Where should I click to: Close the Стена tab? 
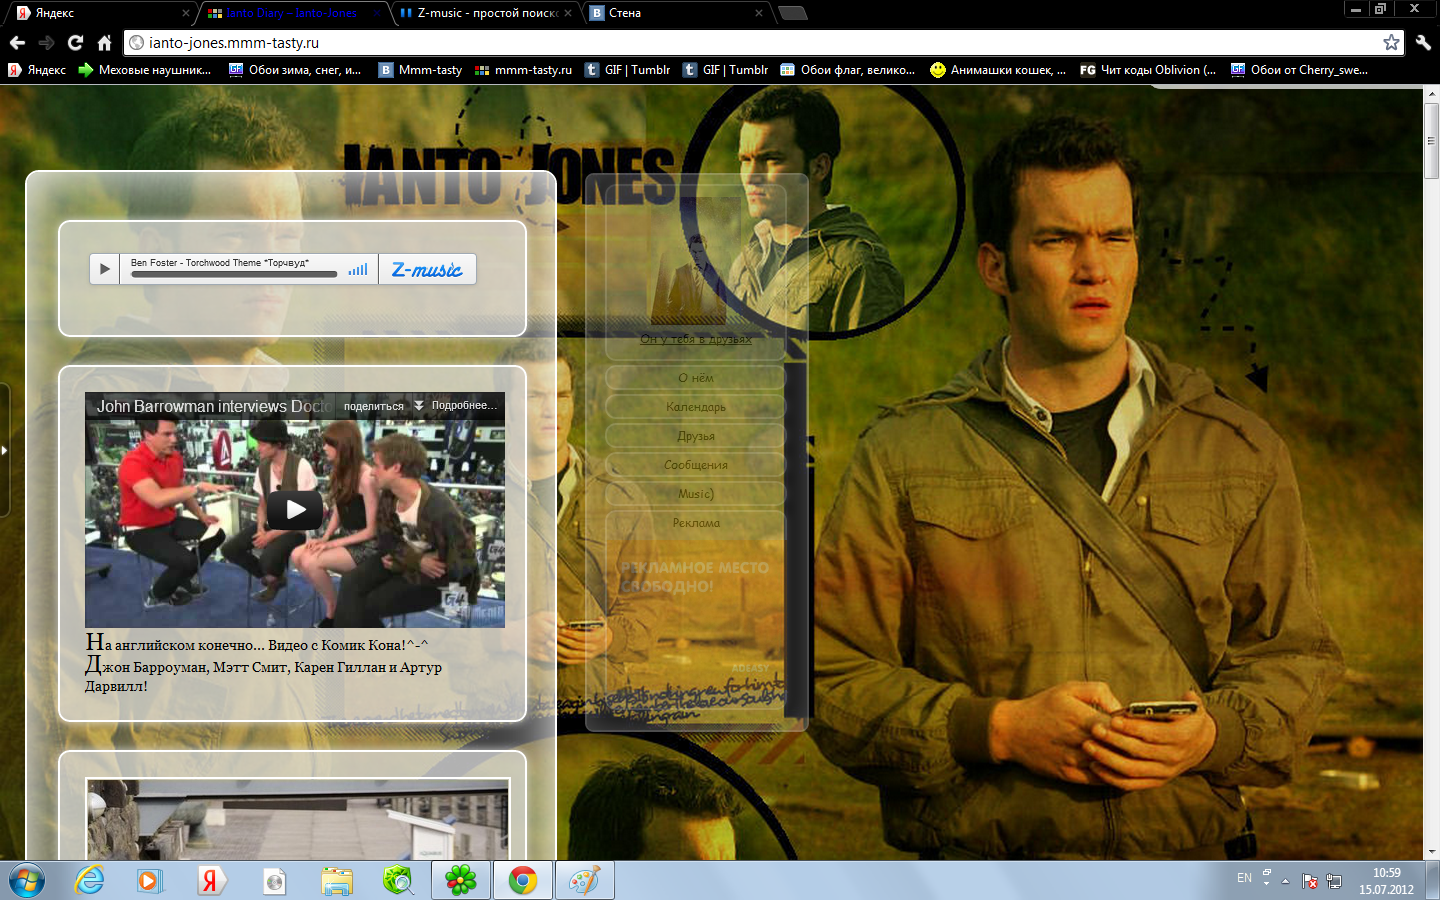coord(759,13)
